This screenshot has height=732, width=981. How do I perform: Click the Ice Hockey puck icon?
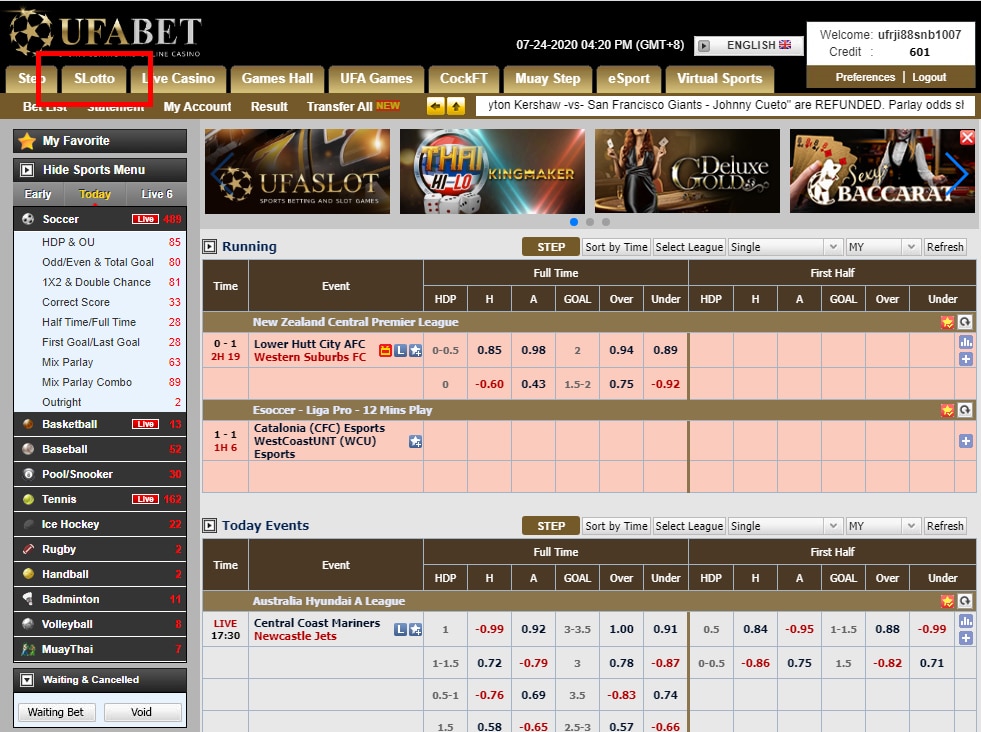point(28,524)
